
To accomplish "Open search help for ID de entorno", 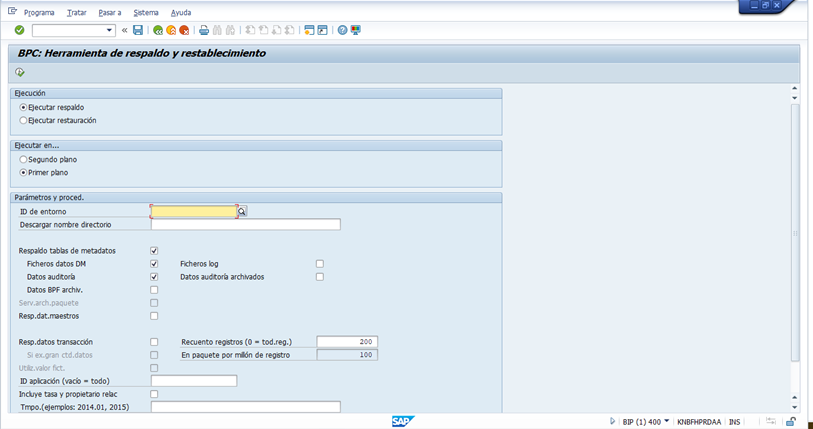I will pos(242,211).
